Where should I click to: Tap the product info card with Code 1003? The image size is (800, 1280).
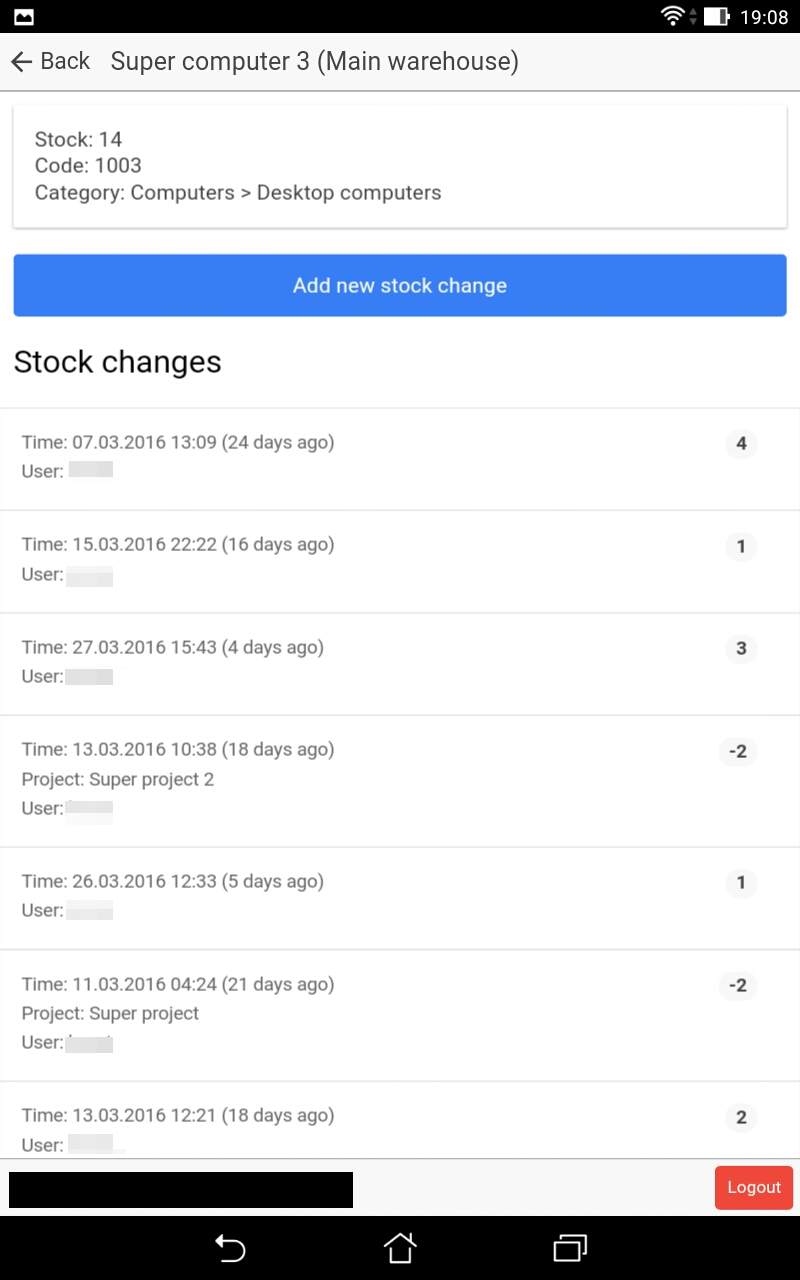(x=400, y=166)
